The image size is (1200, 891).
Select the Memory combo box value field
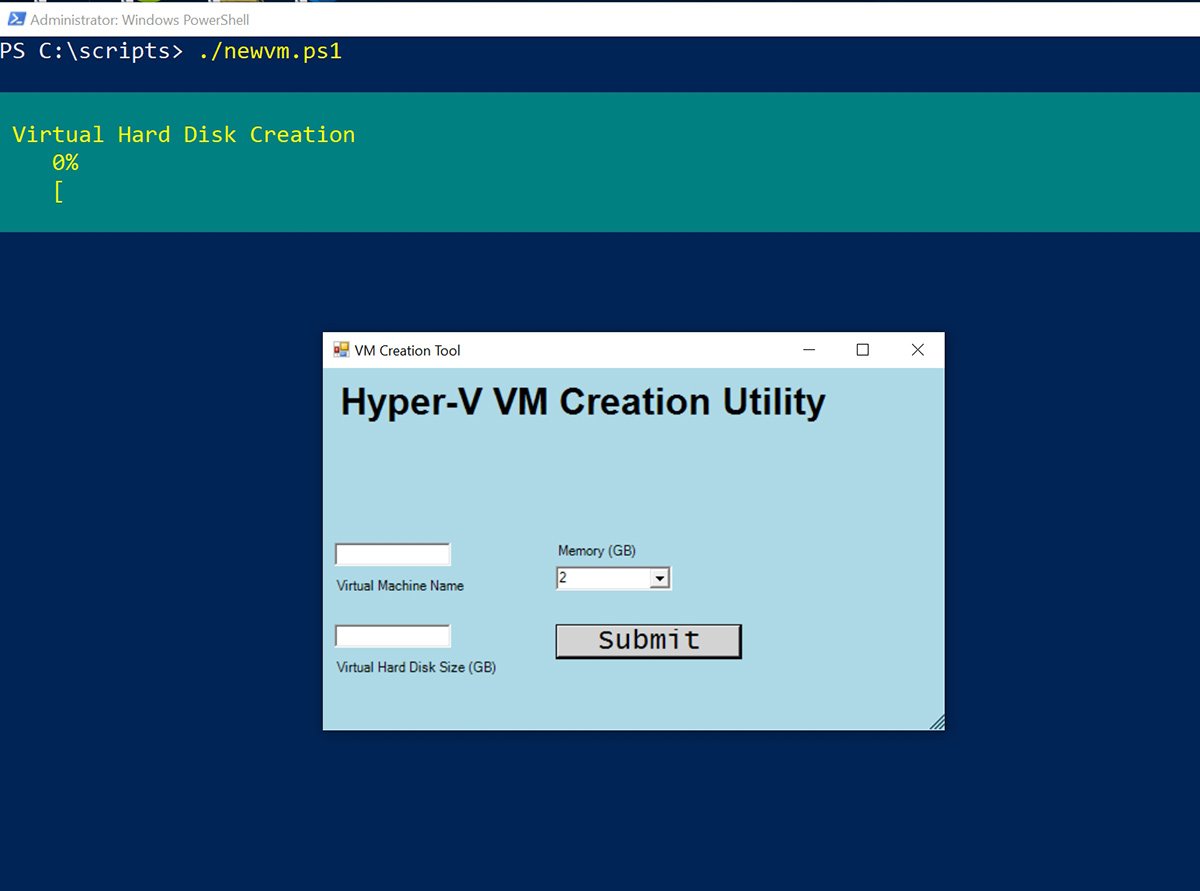(602, 578)
